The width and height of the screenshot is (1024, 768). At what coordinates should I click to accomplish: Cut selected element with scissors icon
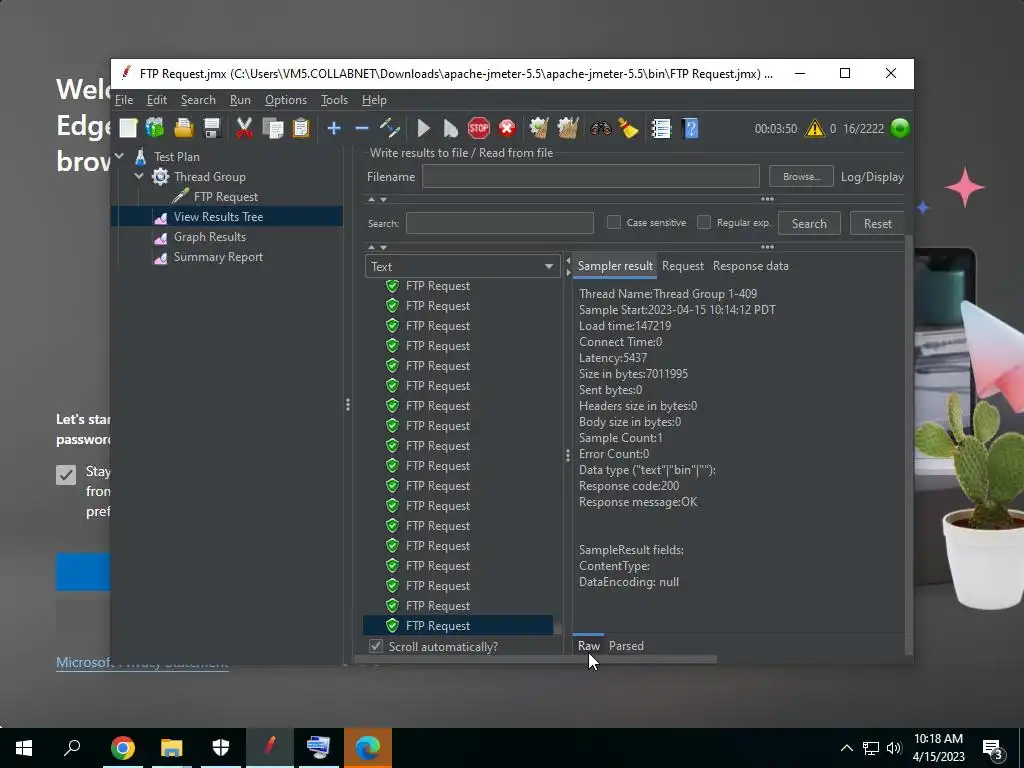click(244, 128)
